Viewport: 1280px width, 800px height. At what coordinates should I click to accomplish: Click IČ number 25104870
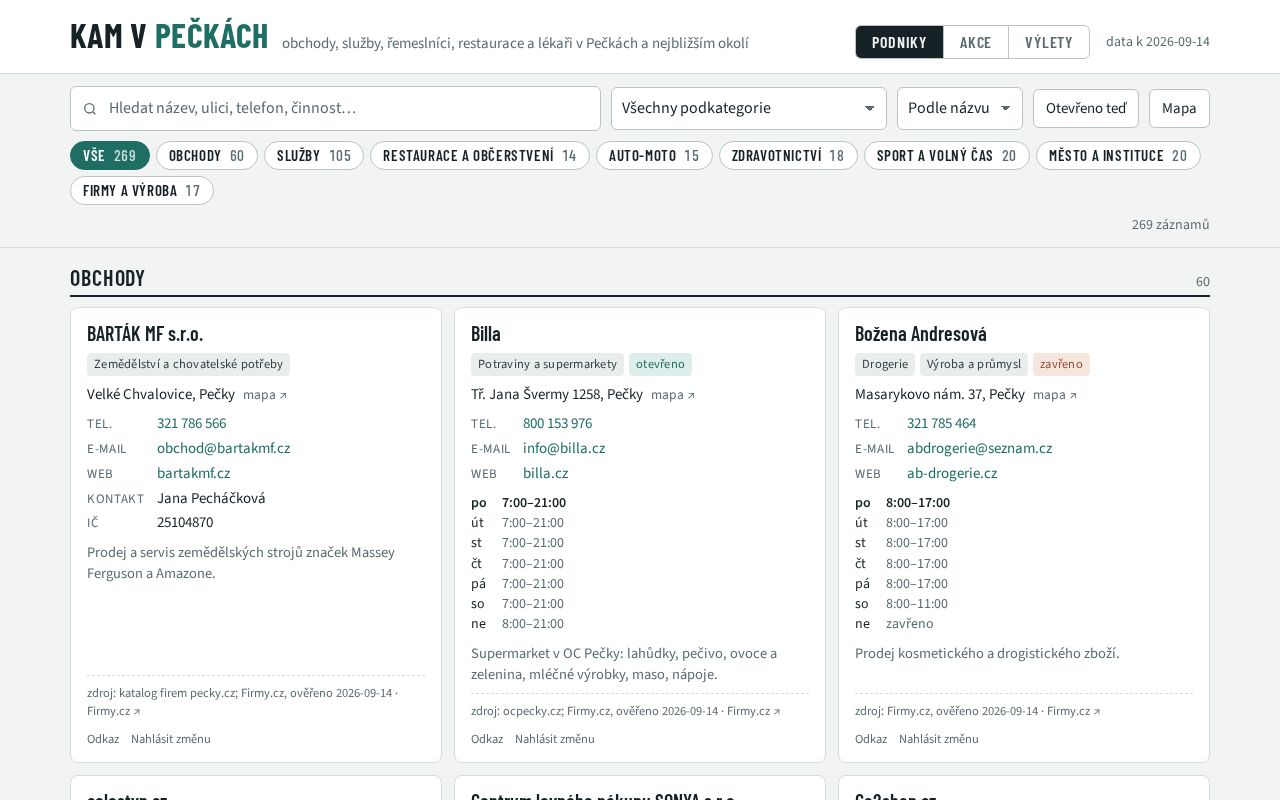click(x=185, y=522)
